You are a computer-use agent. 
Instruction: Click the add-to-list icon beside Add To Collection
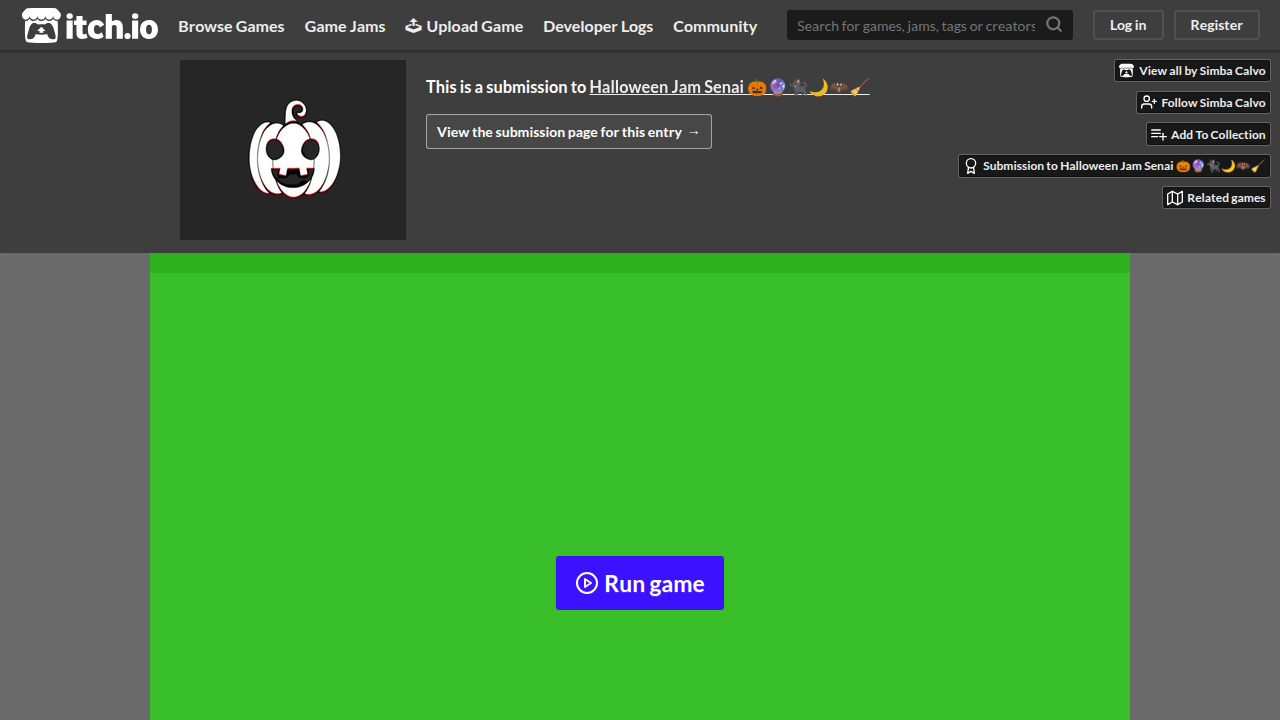coord(1159,135)
